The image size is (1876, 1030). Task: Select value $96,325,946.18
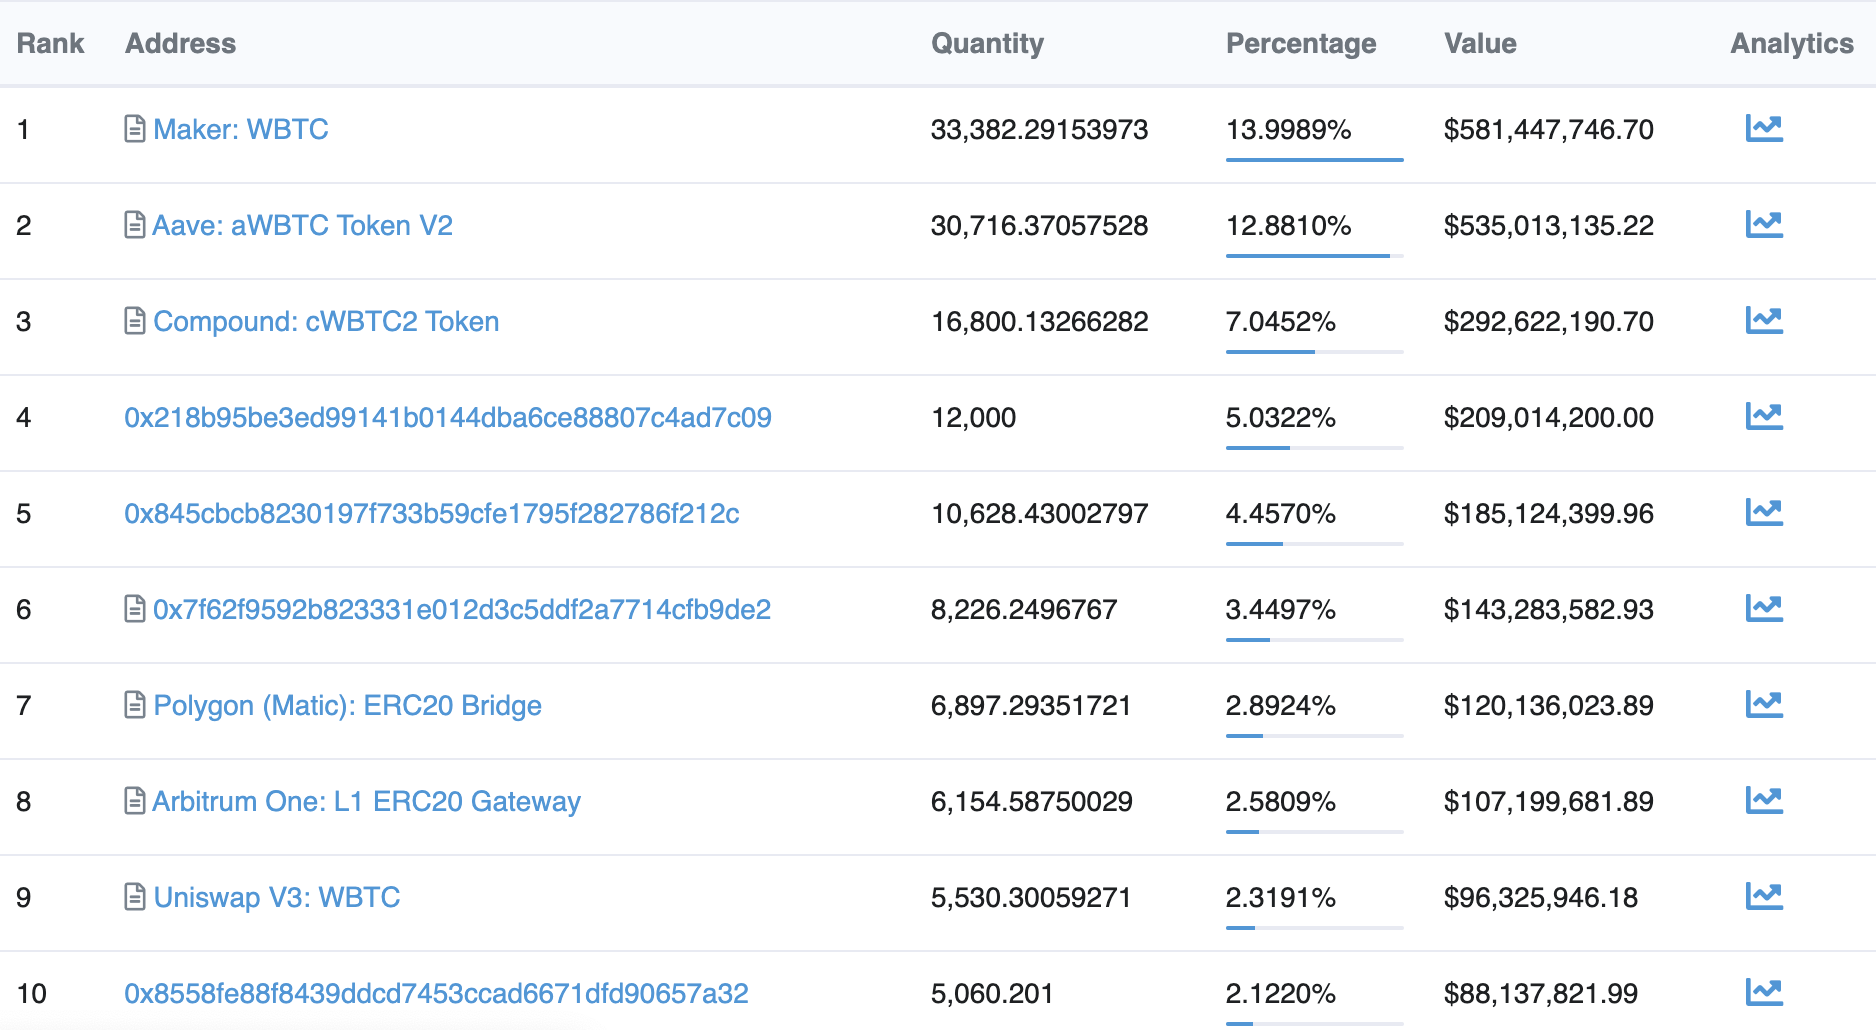click(1541, 897)
